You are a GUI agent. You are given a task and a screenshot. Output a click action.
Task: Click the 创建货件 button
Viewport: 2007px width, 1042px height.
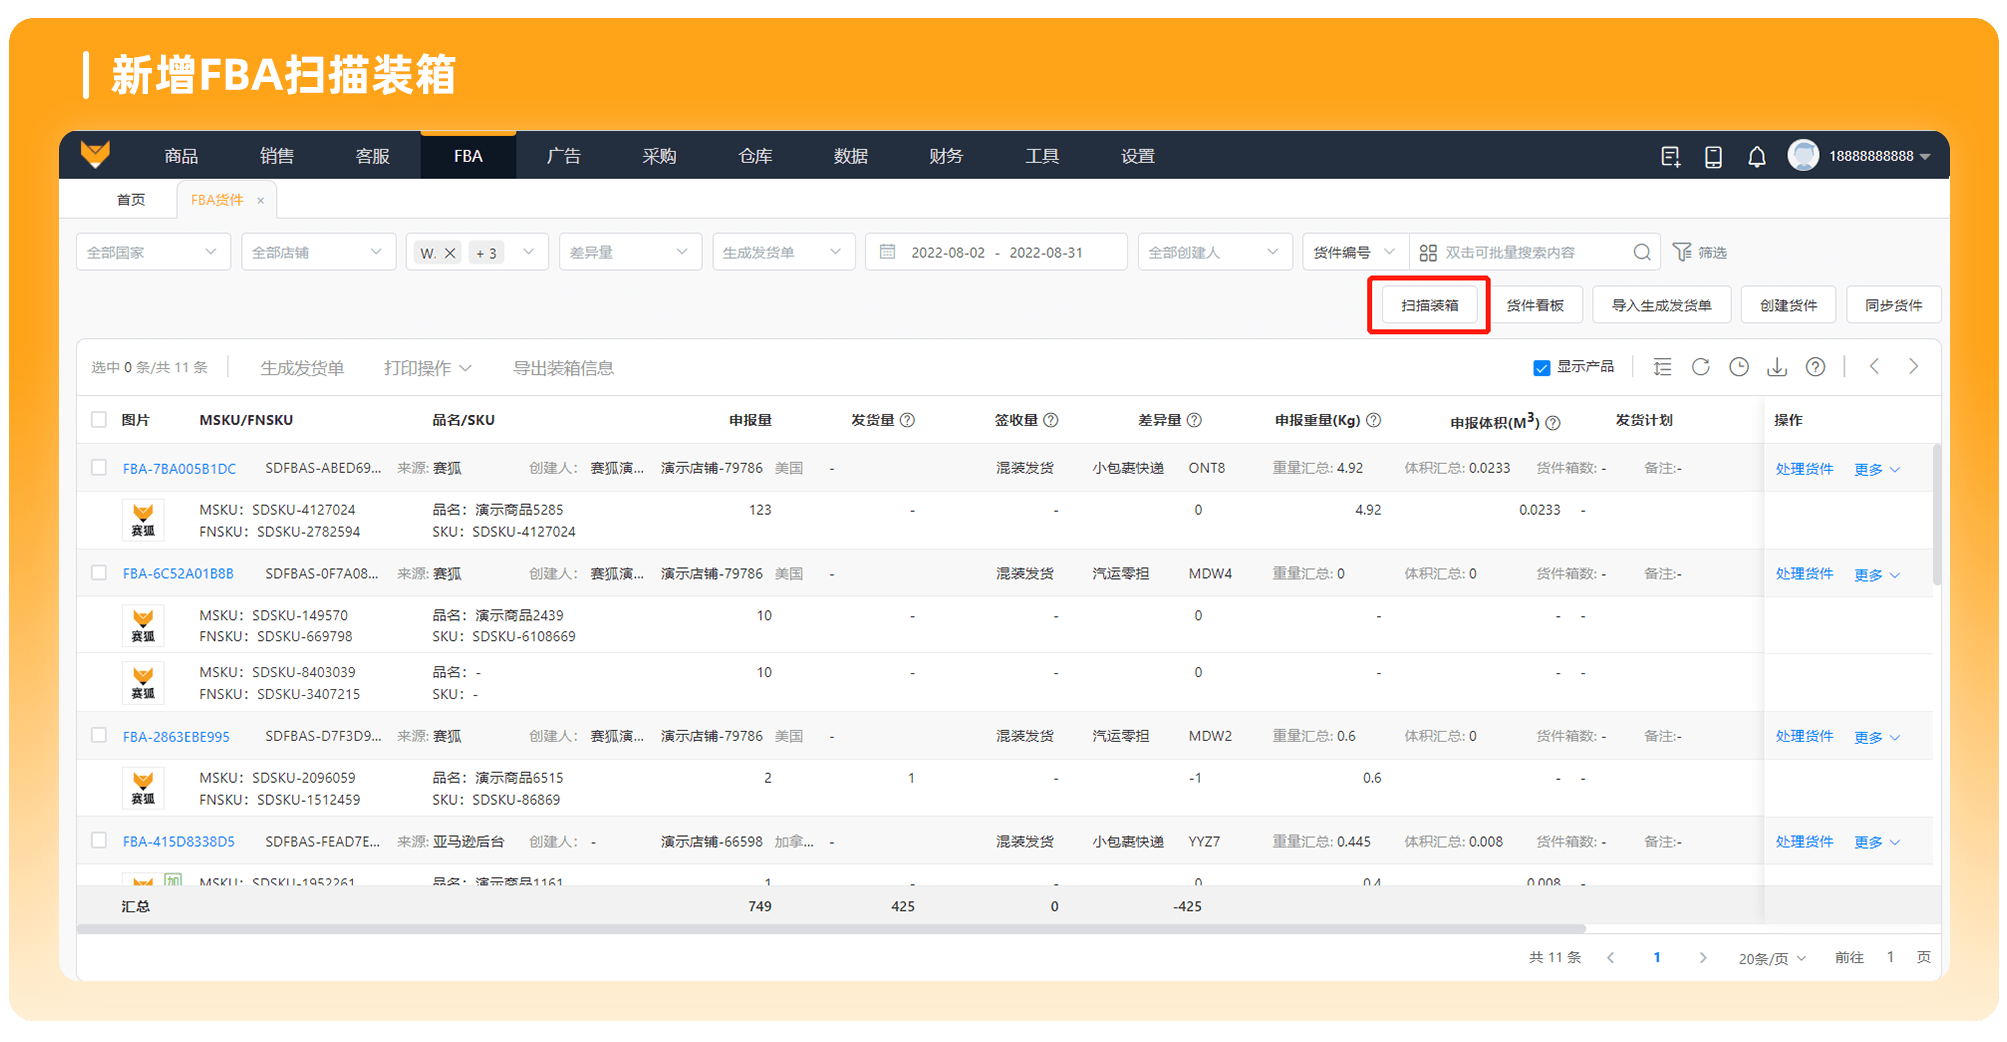pos(1788,305)
